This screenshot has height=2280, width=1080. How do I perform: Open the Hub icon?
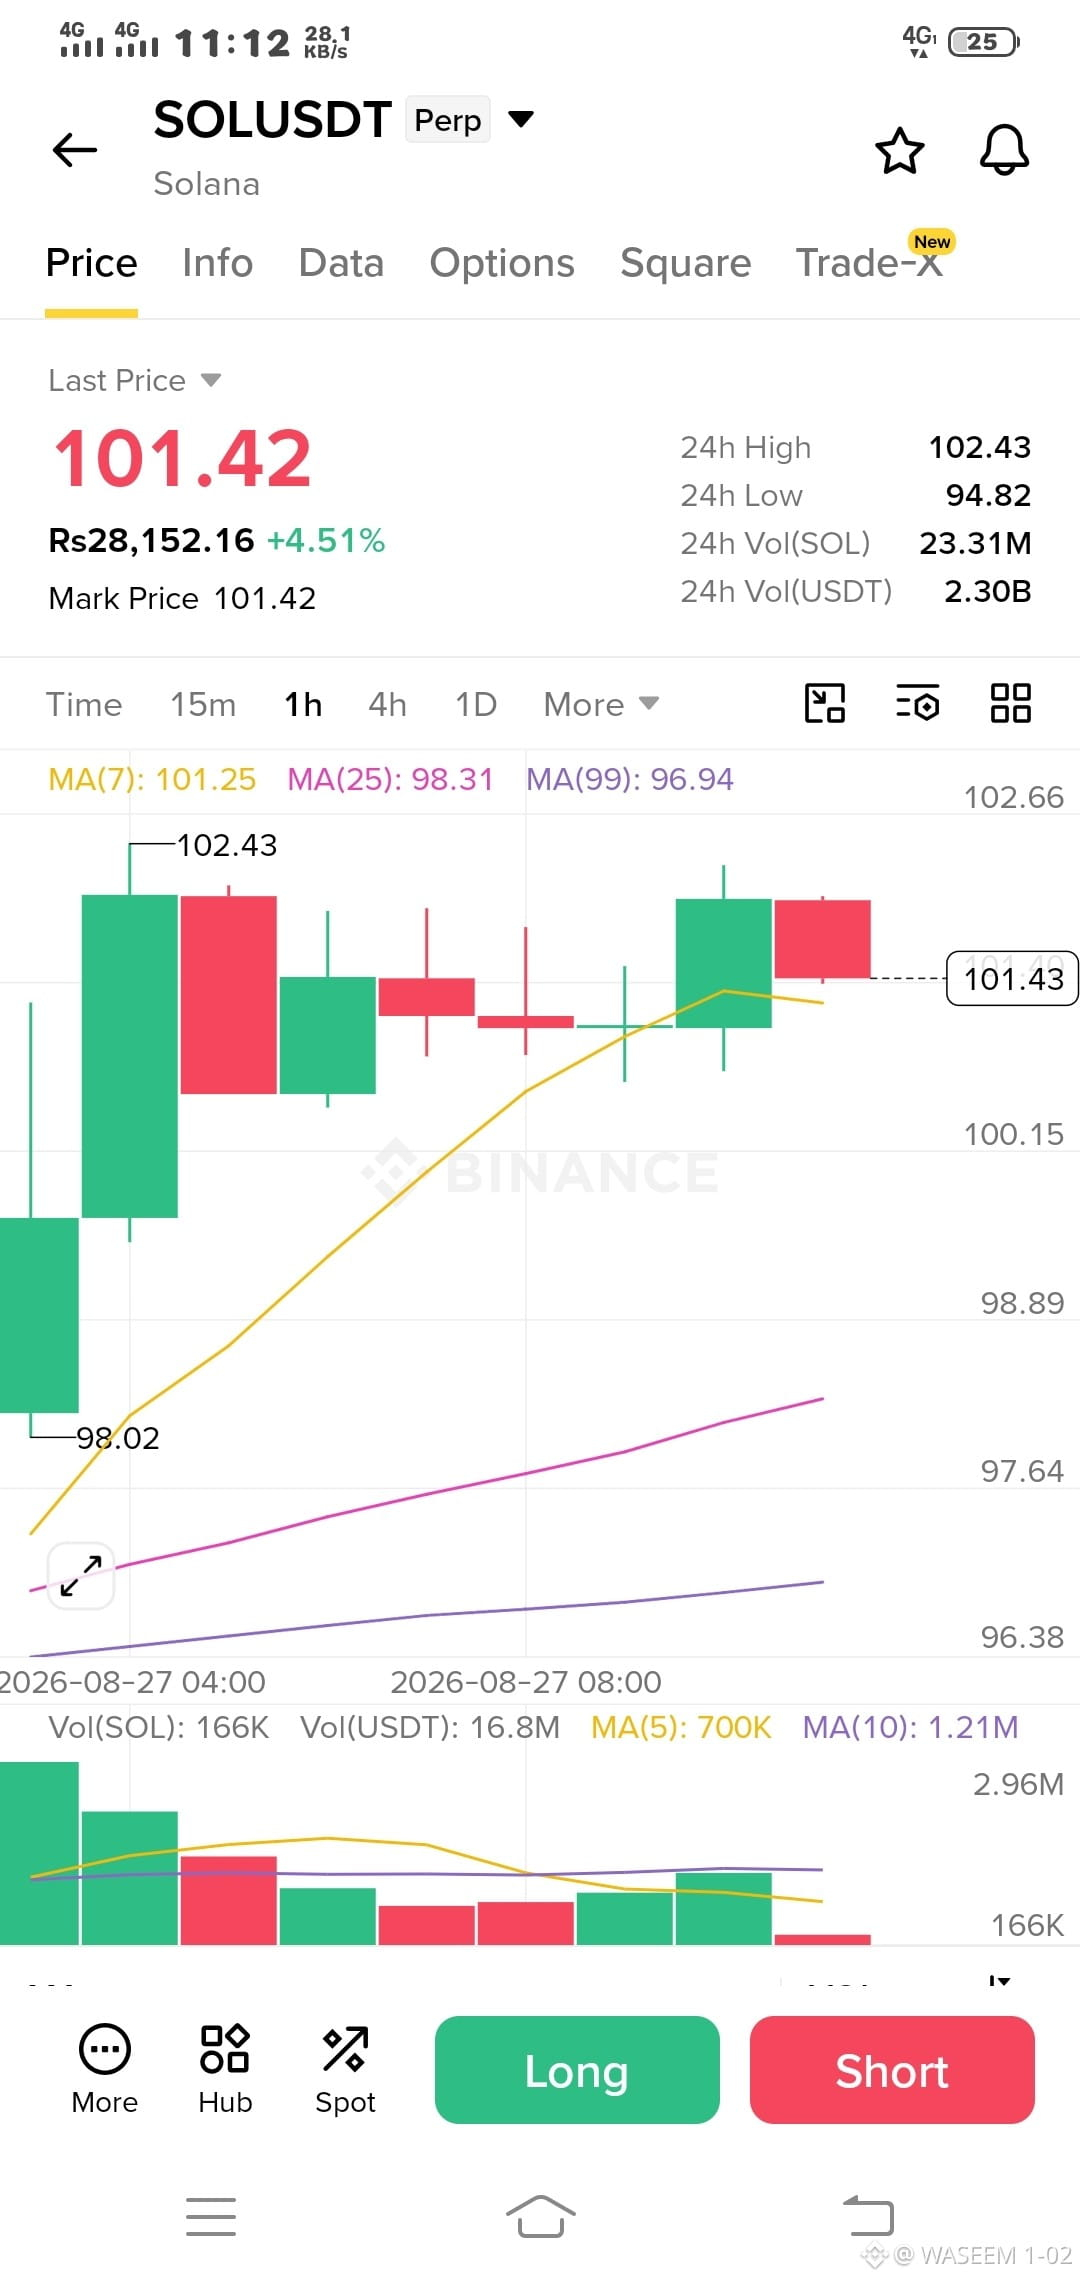coord(225,2070)
